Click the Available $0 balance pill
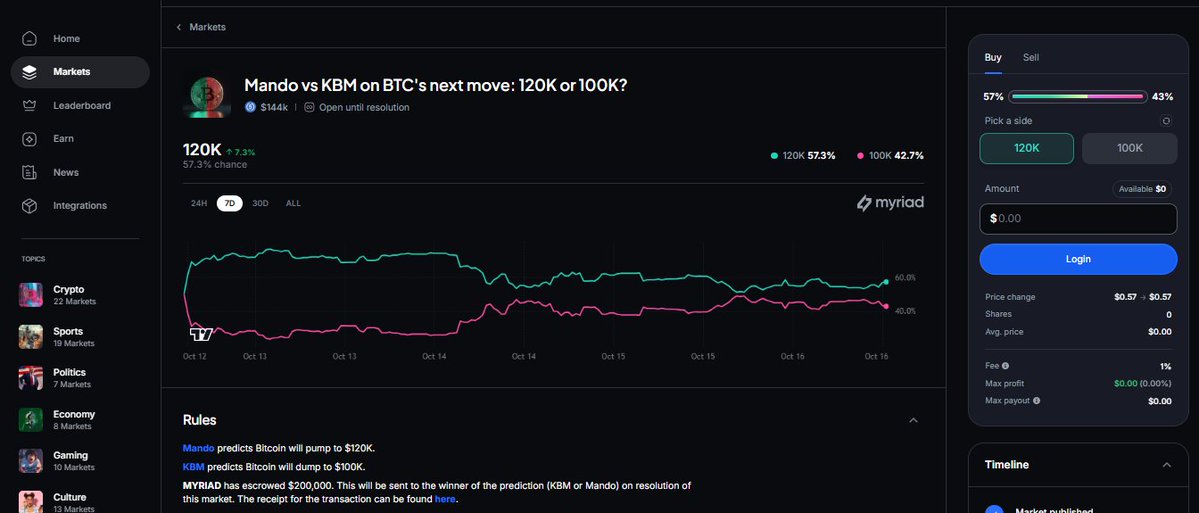 [1142, 189]
